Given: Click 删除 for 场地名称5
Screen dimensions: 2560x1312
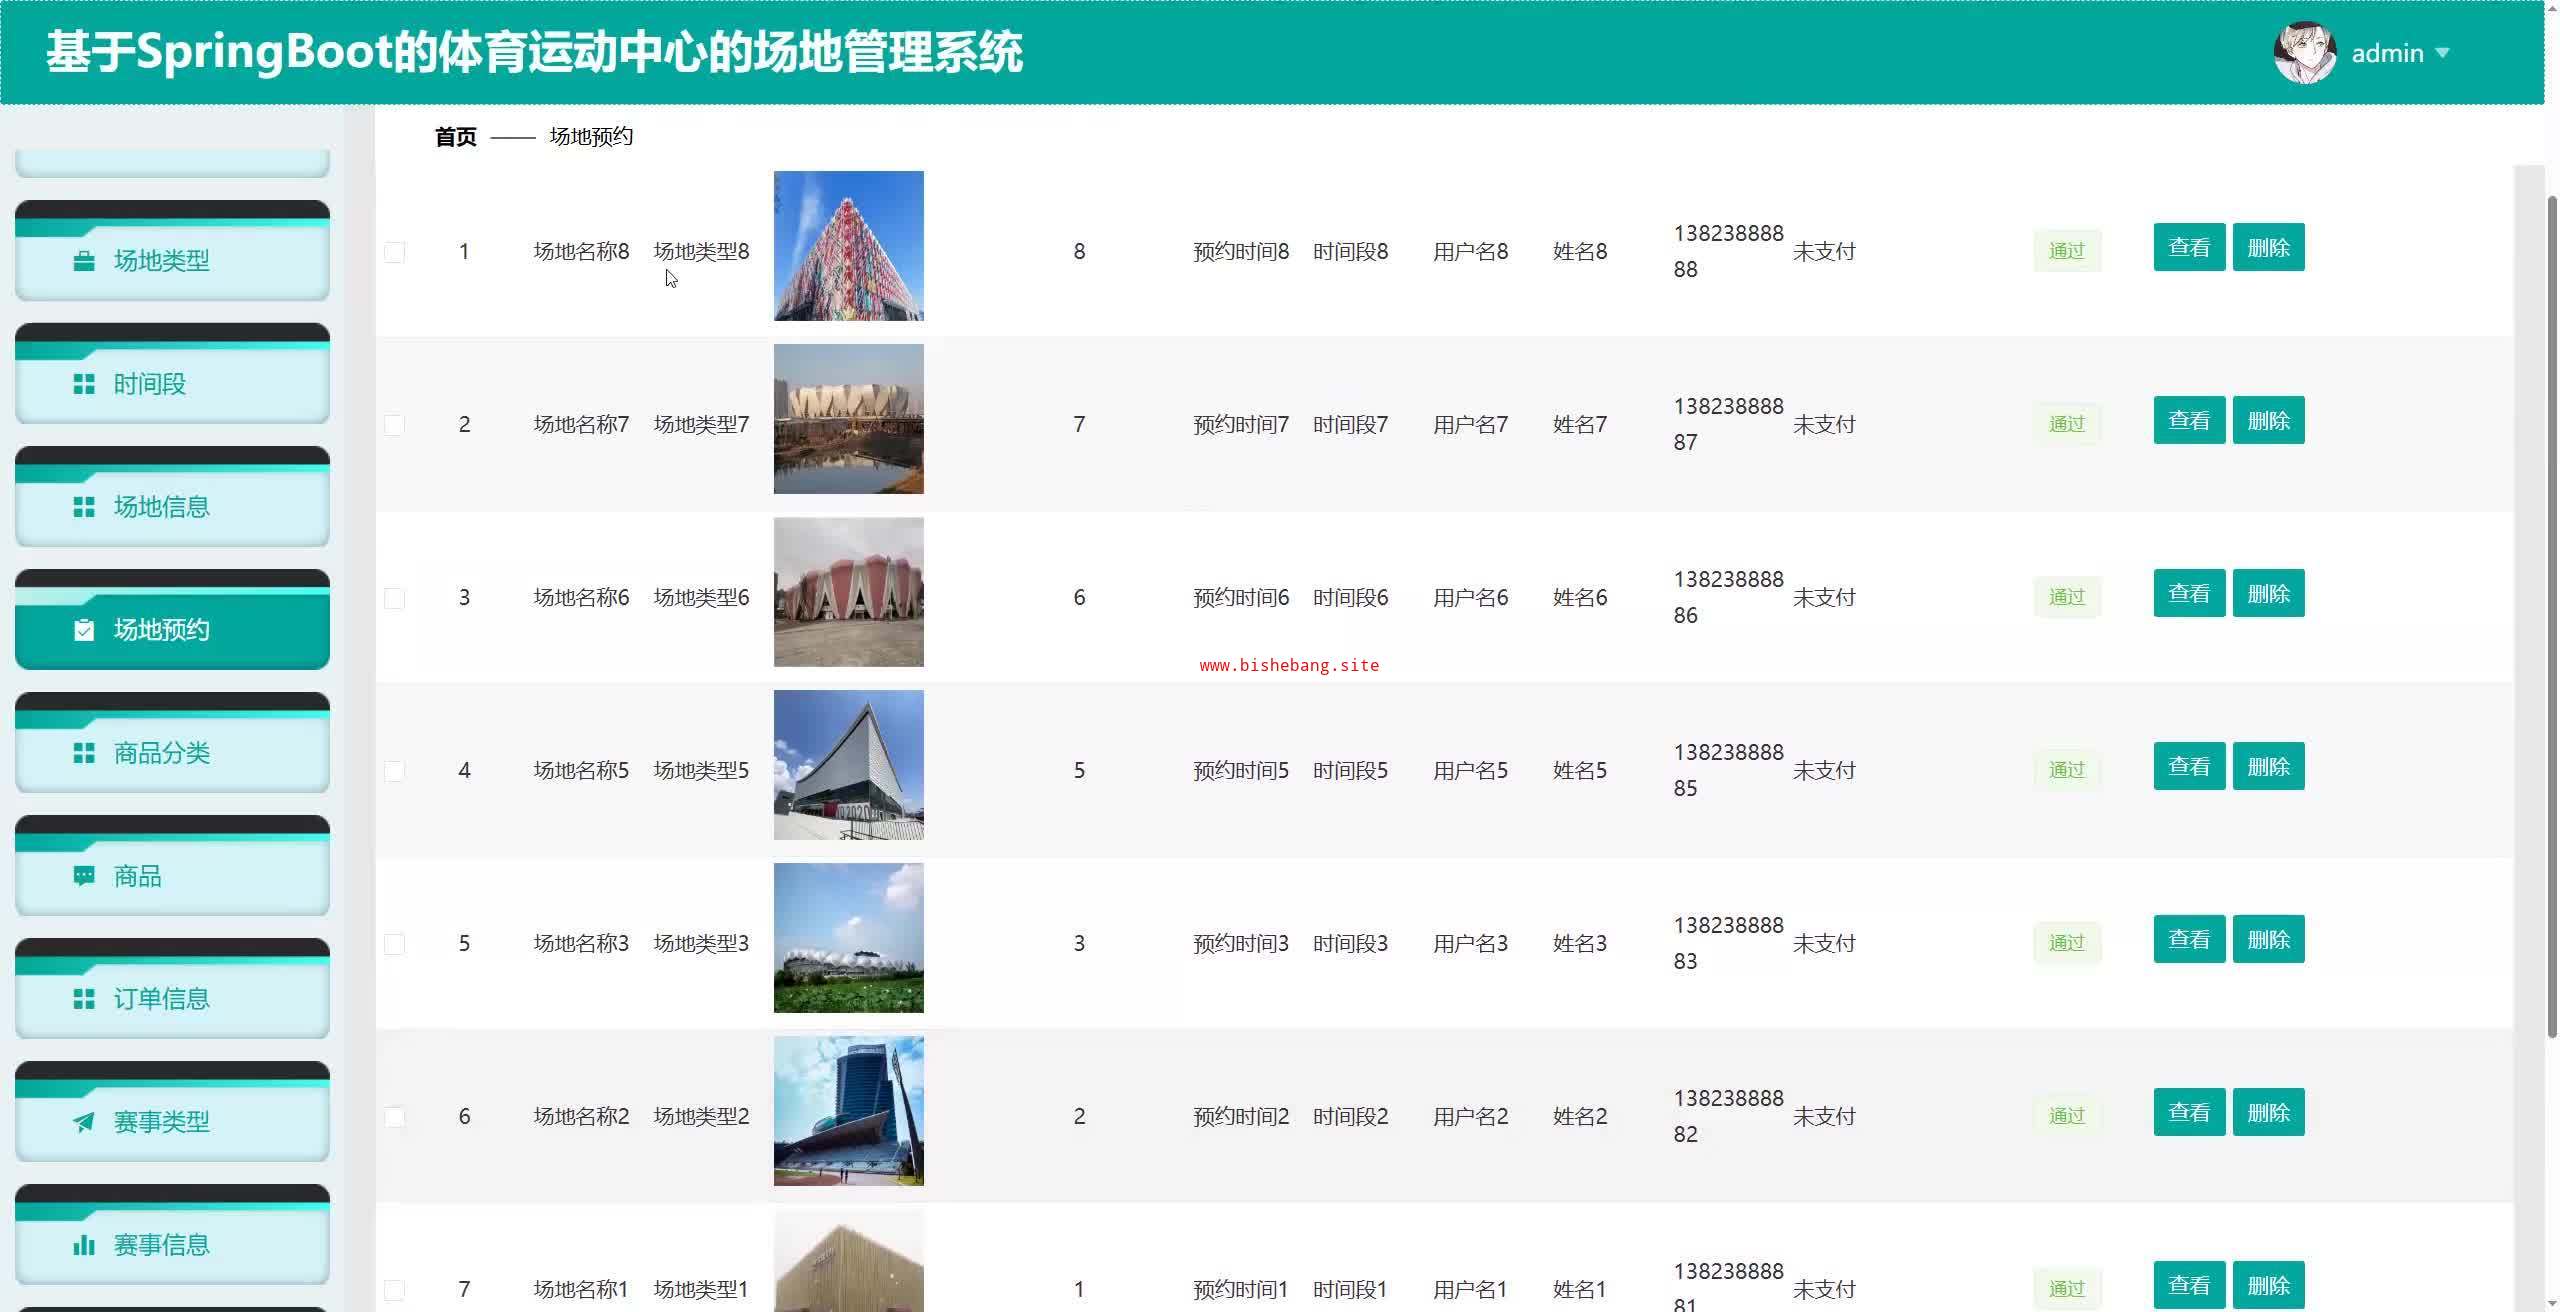Looking at the screenshot, I should (x=2267, y=766).
